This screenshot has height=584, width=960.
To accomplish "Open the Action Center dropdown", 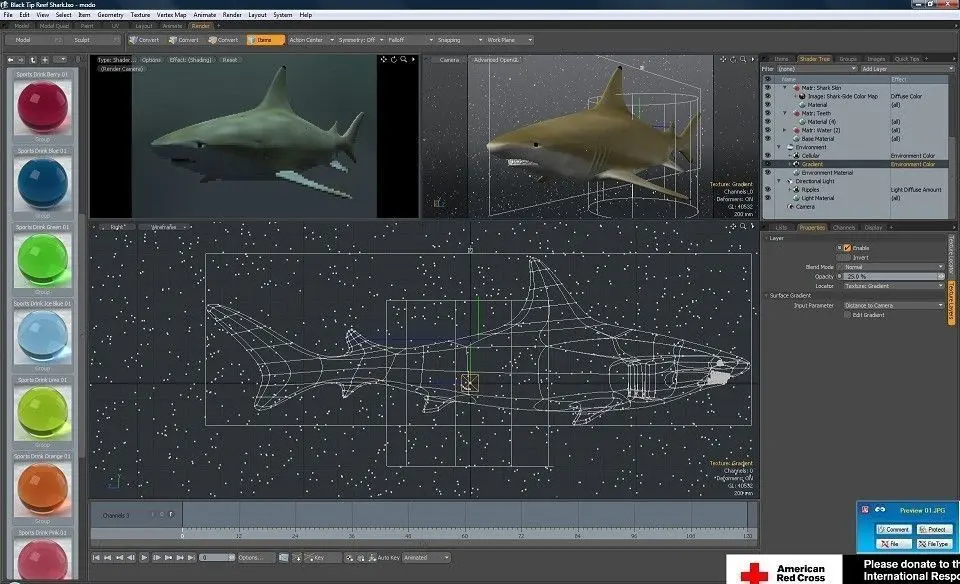I will coord(312,40).
